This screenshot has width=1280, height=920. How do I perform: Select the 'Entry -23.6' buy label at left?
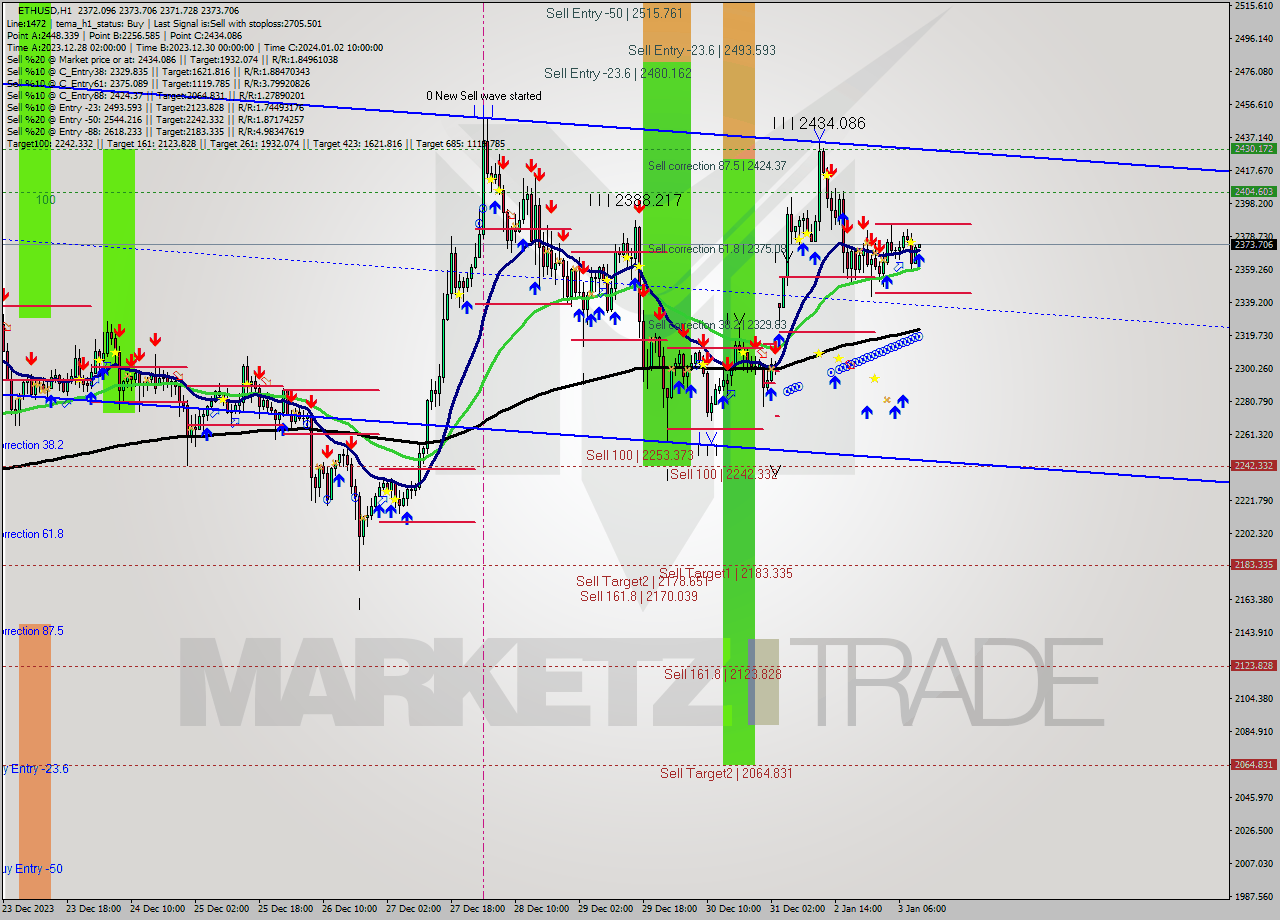click(x=34, y=768)
